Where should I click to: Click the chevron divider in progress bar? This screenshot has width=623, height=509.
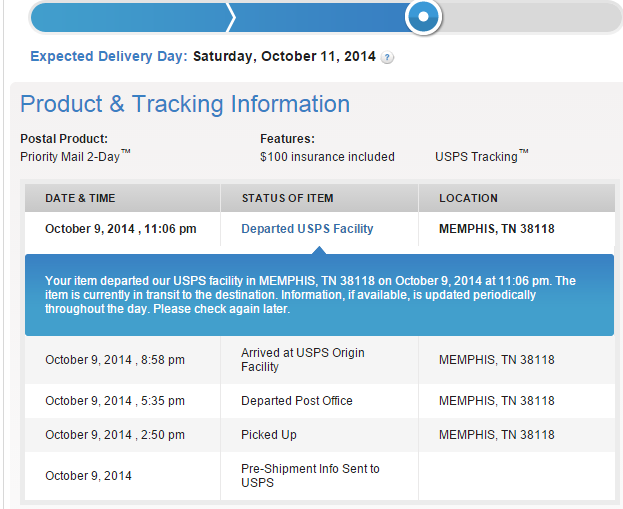[231, 17]
